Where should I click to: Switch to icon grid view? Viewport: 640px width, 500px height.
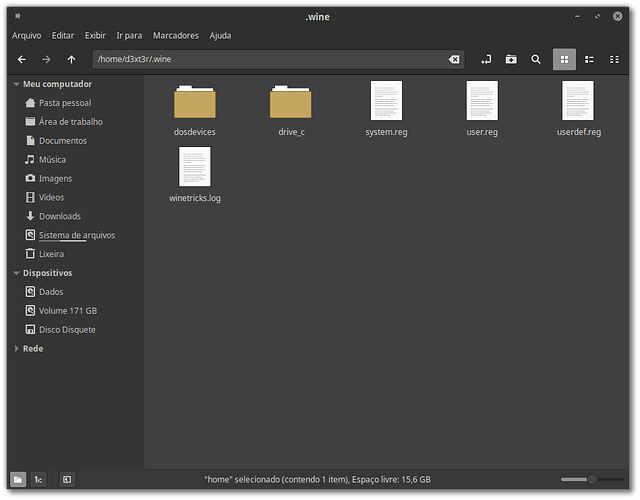pyautogui.click(x=564, y=60)
